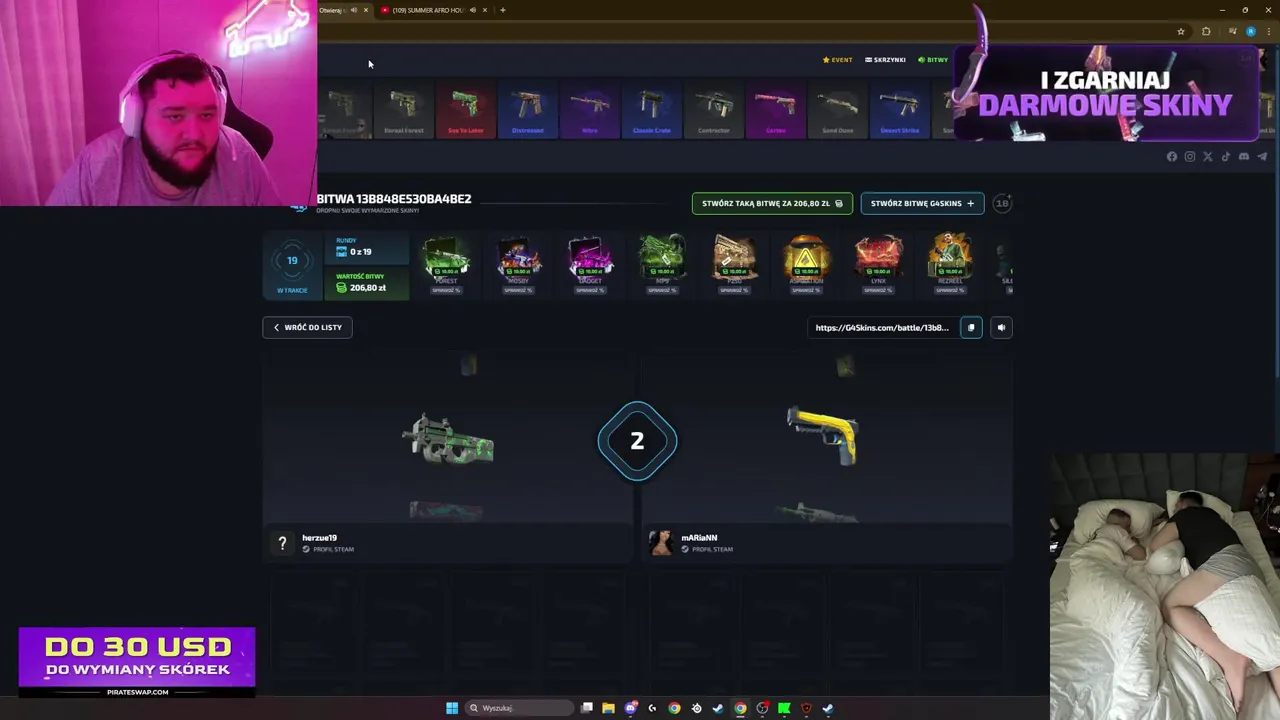1280x720 pixels.
Task: Open a new browser tab
Action: click(503, 10)
